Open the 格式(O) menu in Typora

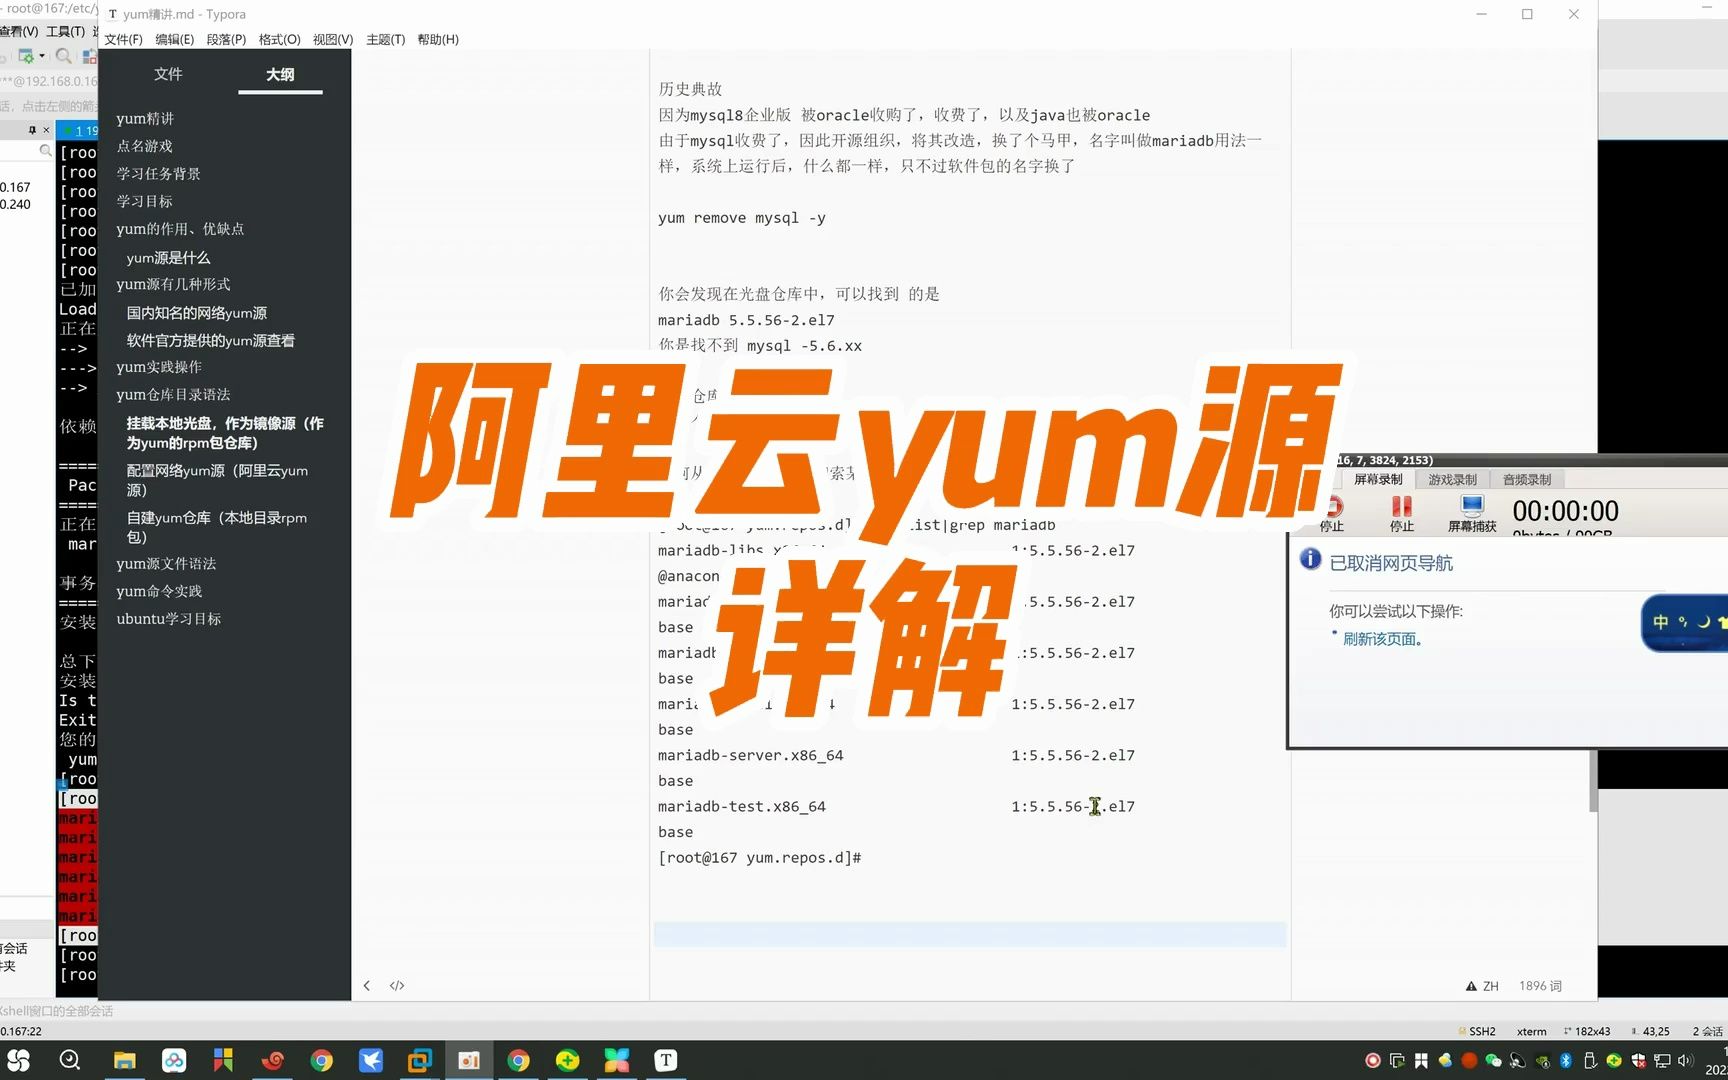[279, 40]
